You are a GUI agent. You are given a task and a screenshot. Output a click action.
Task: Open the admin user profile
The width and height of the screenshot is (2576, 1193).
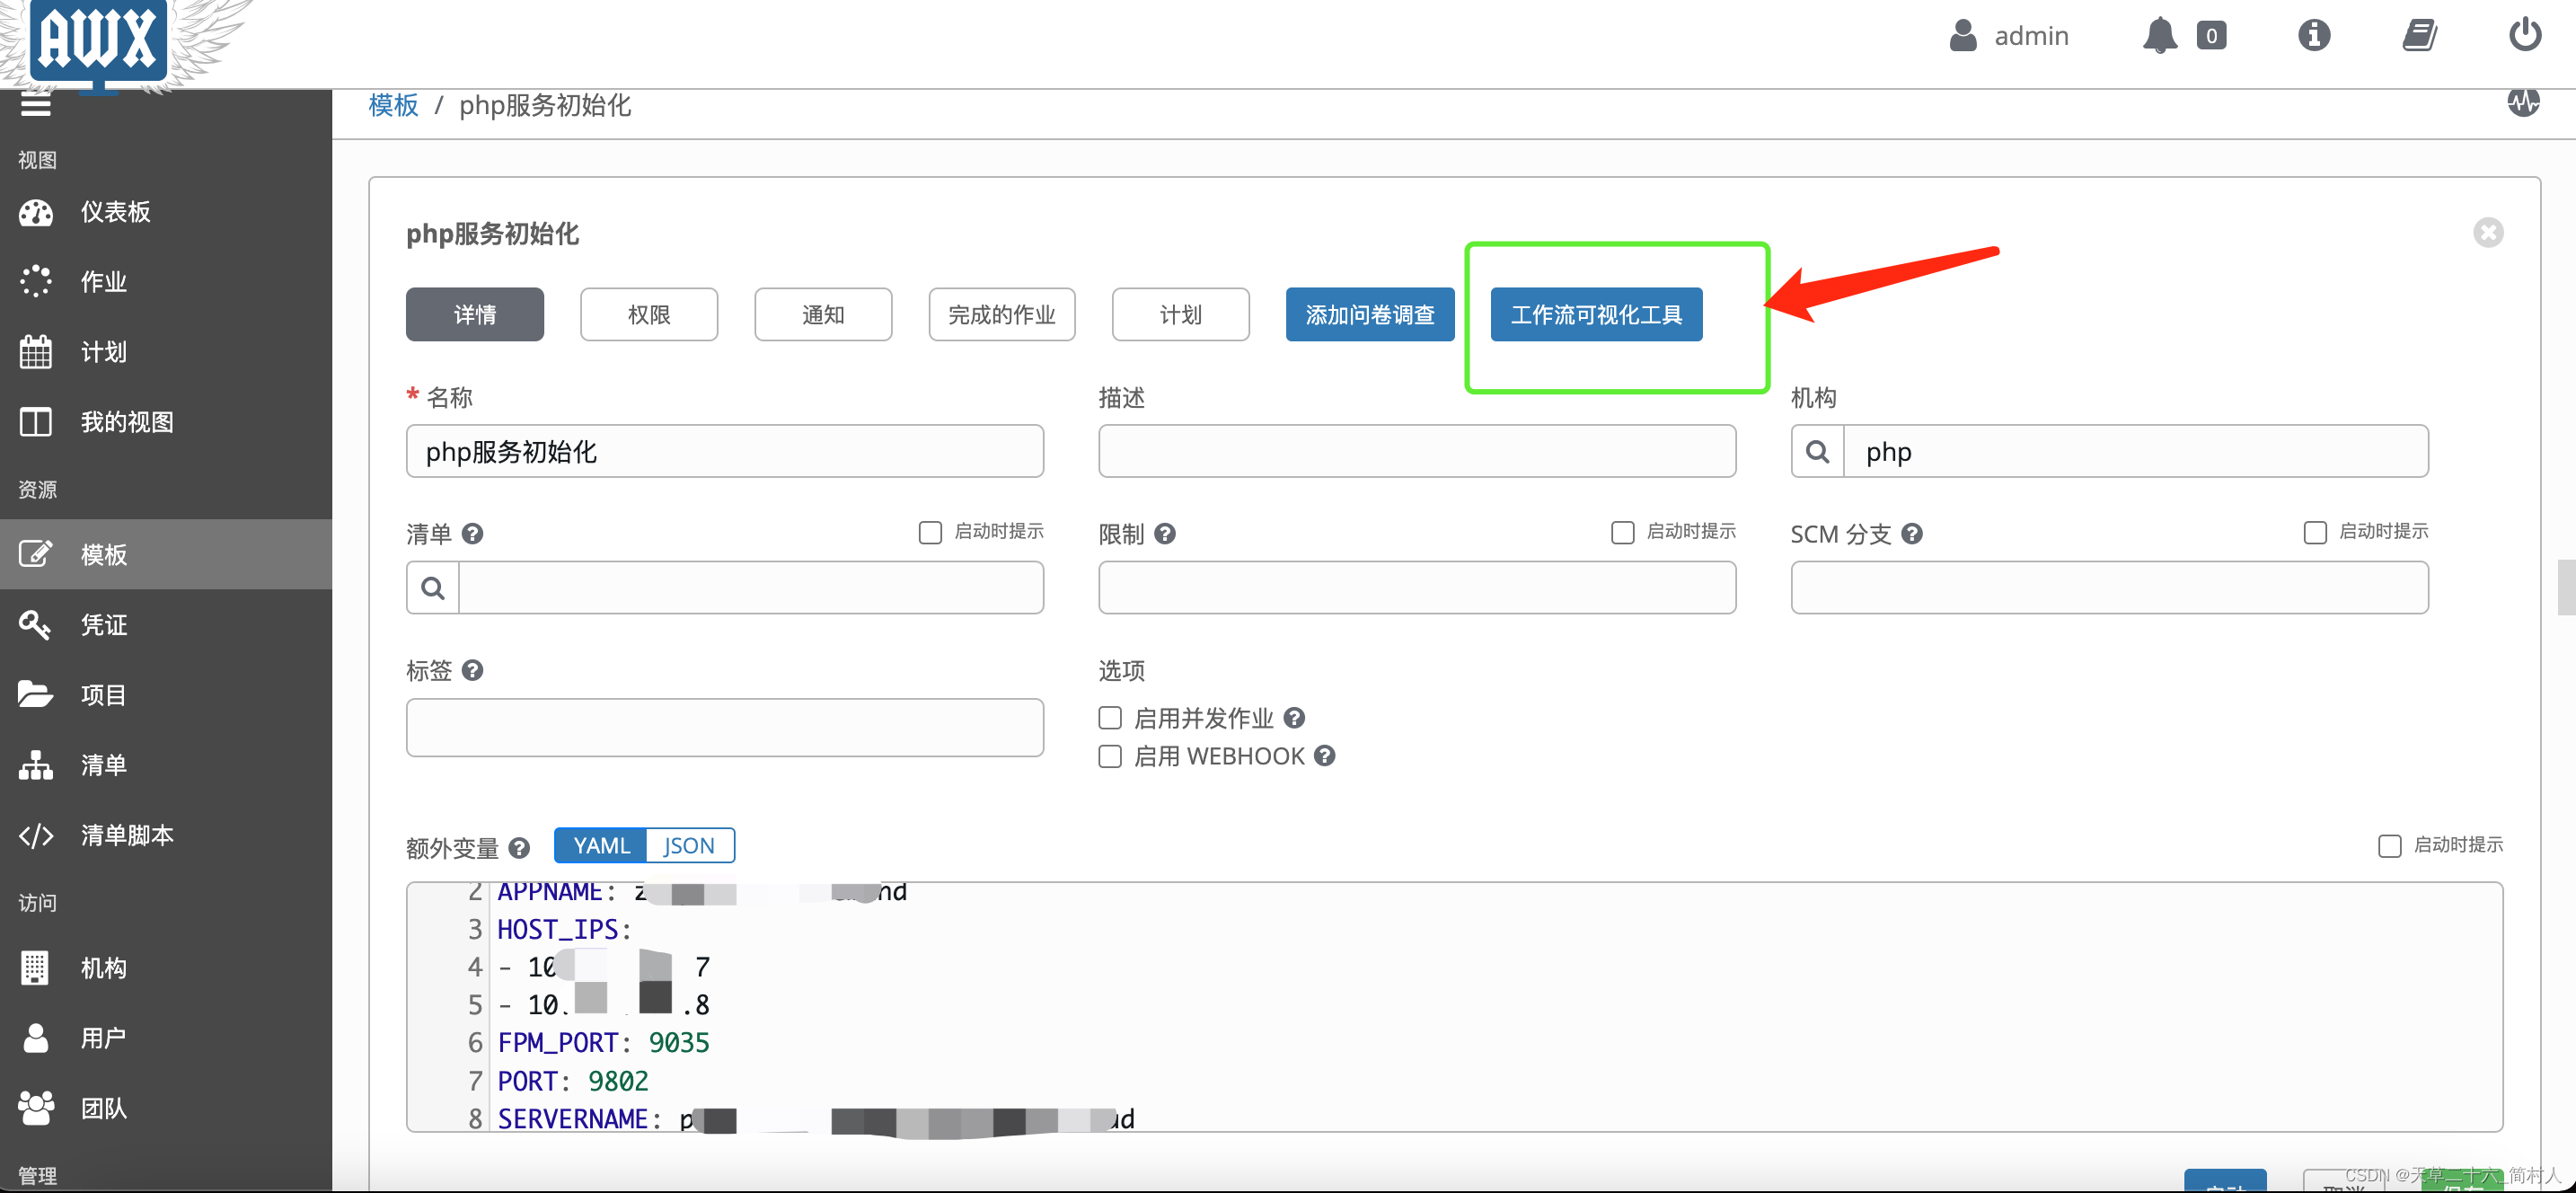[2009, 36]
